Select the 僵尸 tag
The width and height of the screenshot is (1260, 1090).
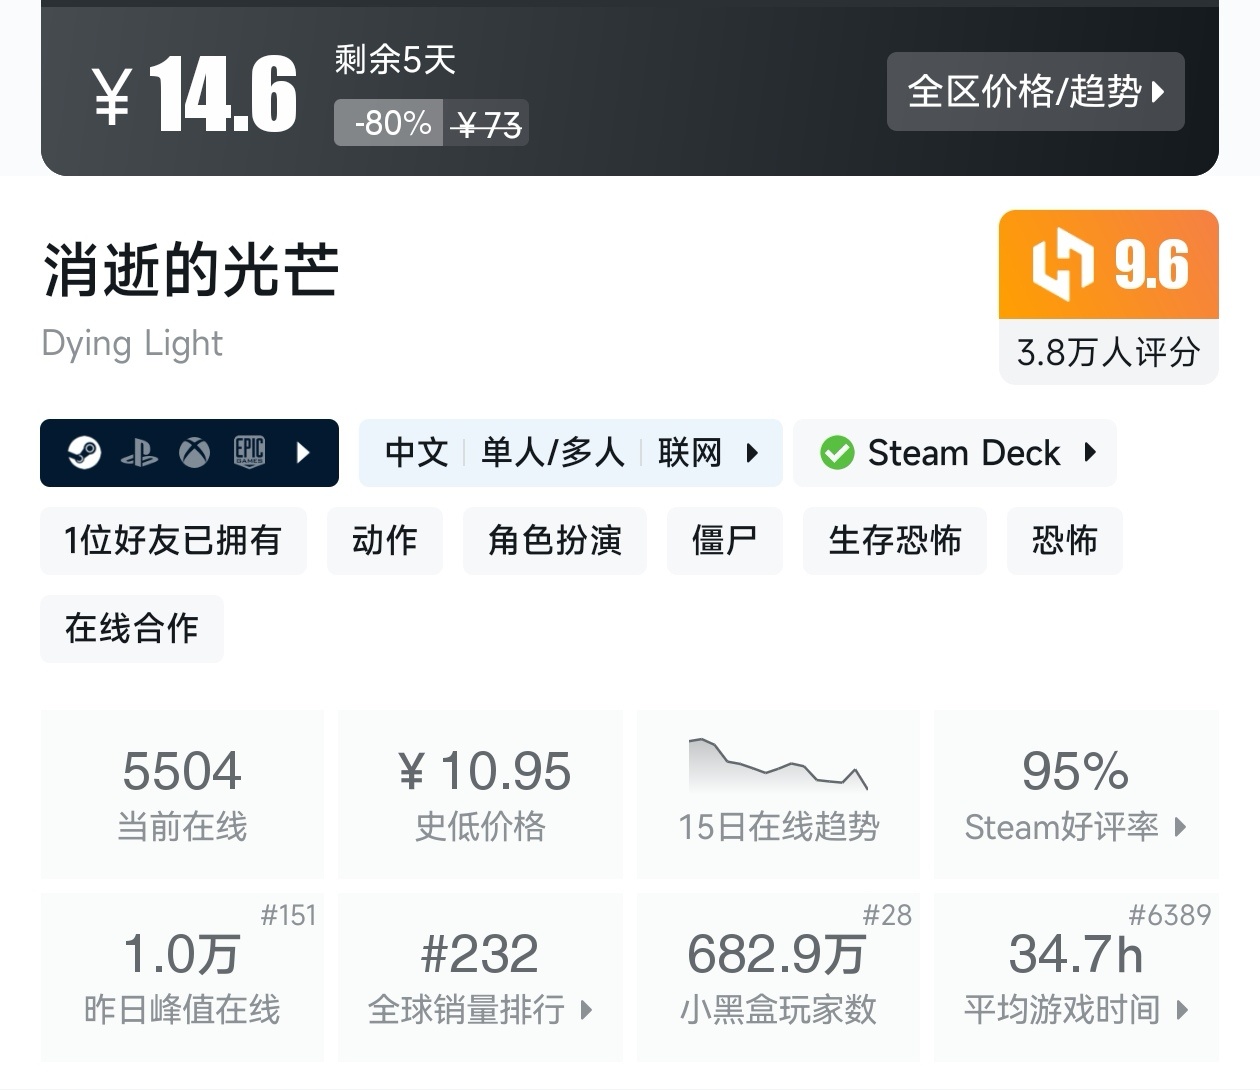click(725, 541)
